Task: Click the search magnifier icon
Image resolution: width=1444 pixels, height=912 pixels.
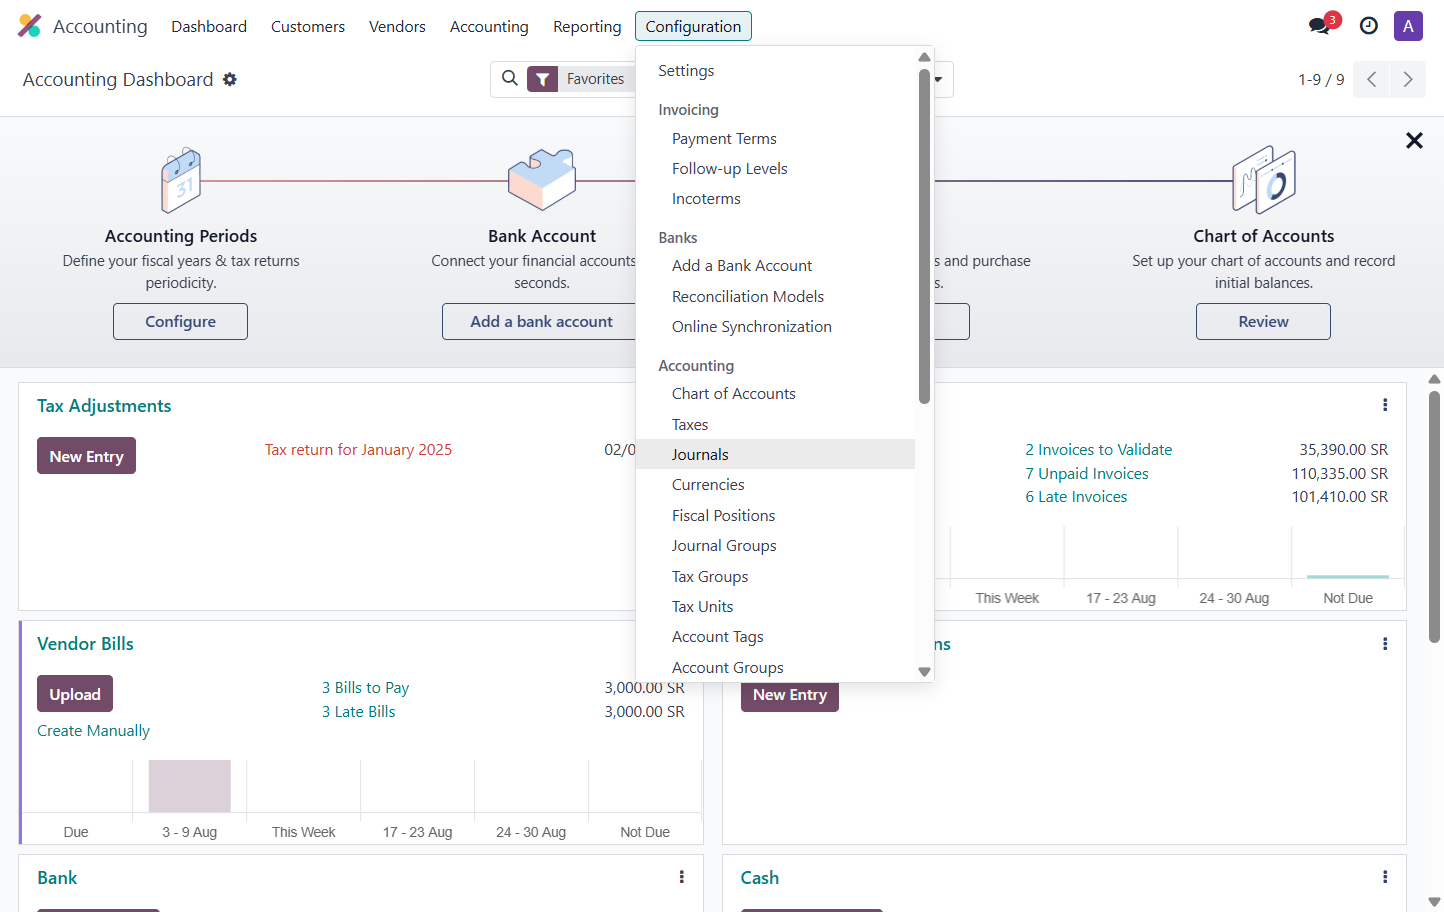Action: (510, 78)
